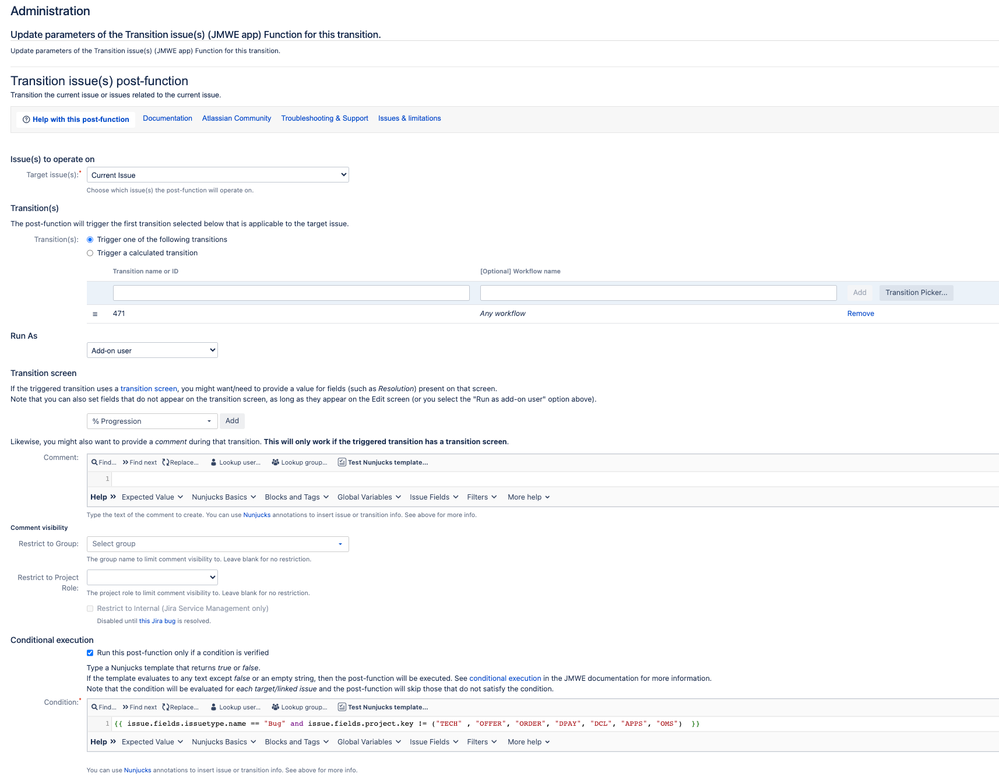Click Lookup group in the Condition editor toolbar
999x780 pixels.
[x=299, y=707]
